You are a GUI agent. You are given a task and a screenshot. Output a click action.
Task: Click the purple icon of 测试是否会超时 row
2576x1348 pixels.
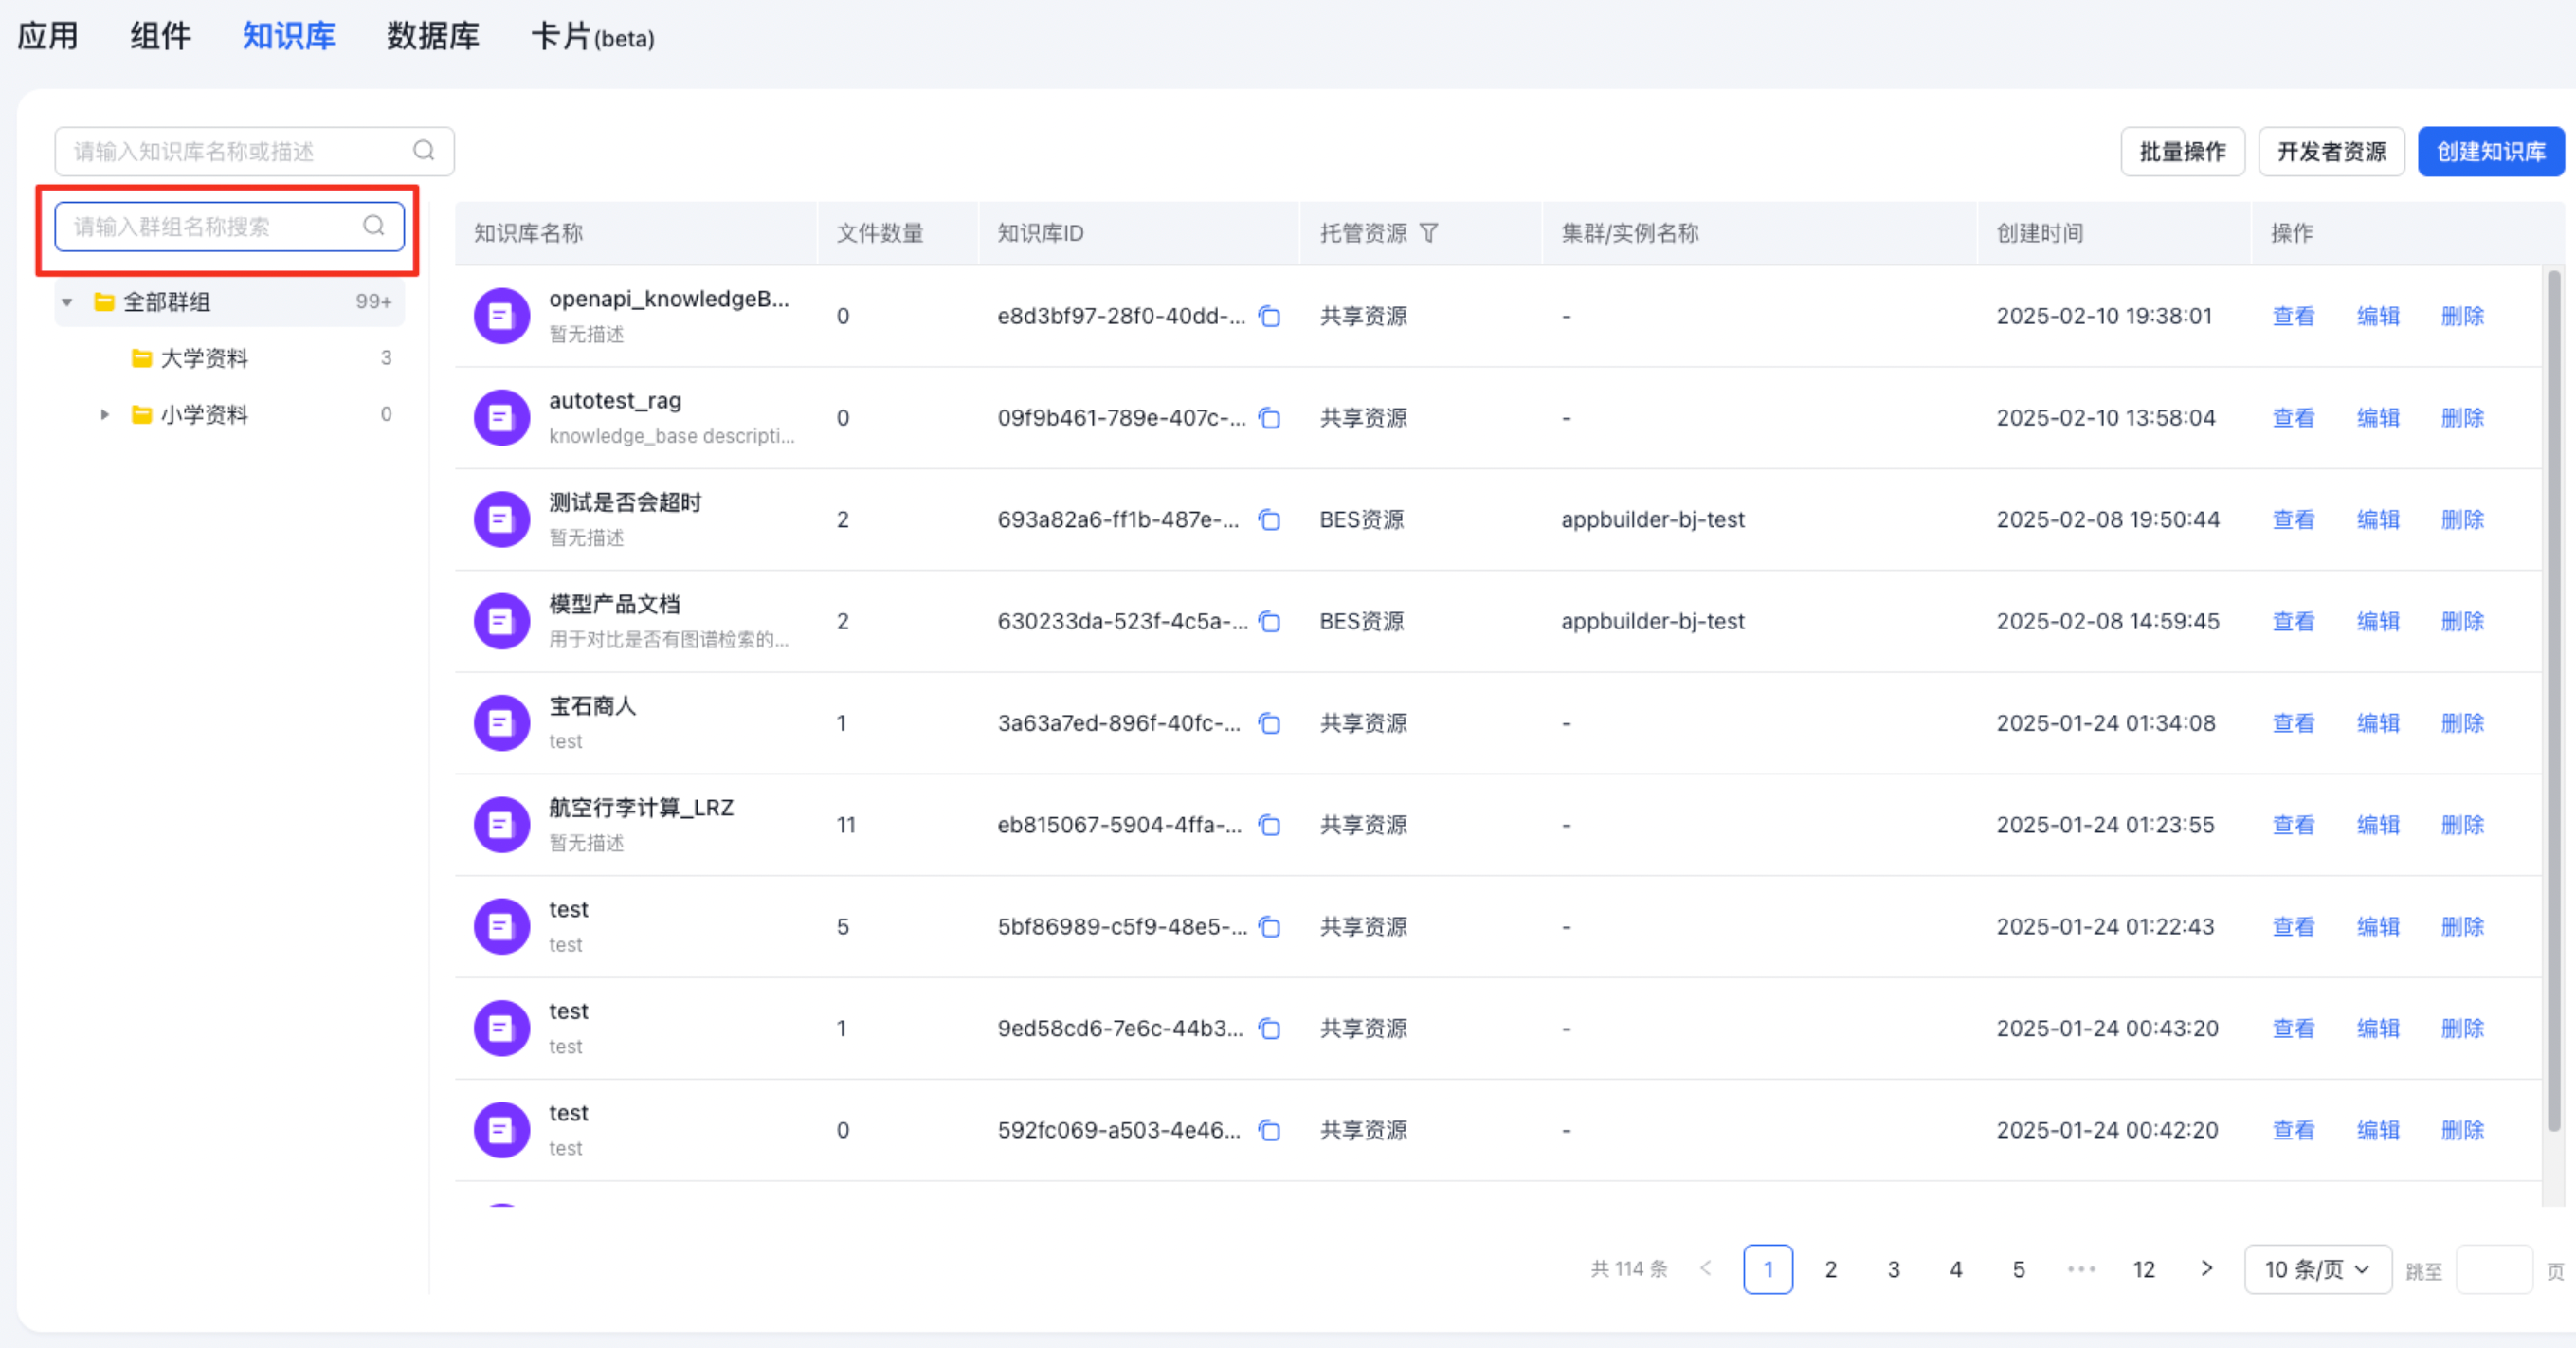501,519
